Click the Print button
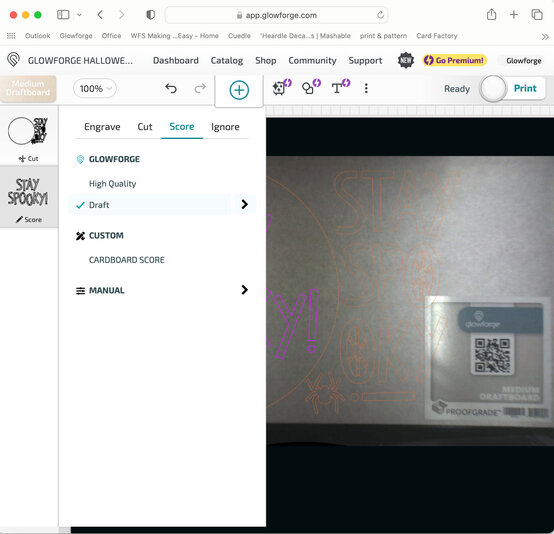 click(525, 88)
